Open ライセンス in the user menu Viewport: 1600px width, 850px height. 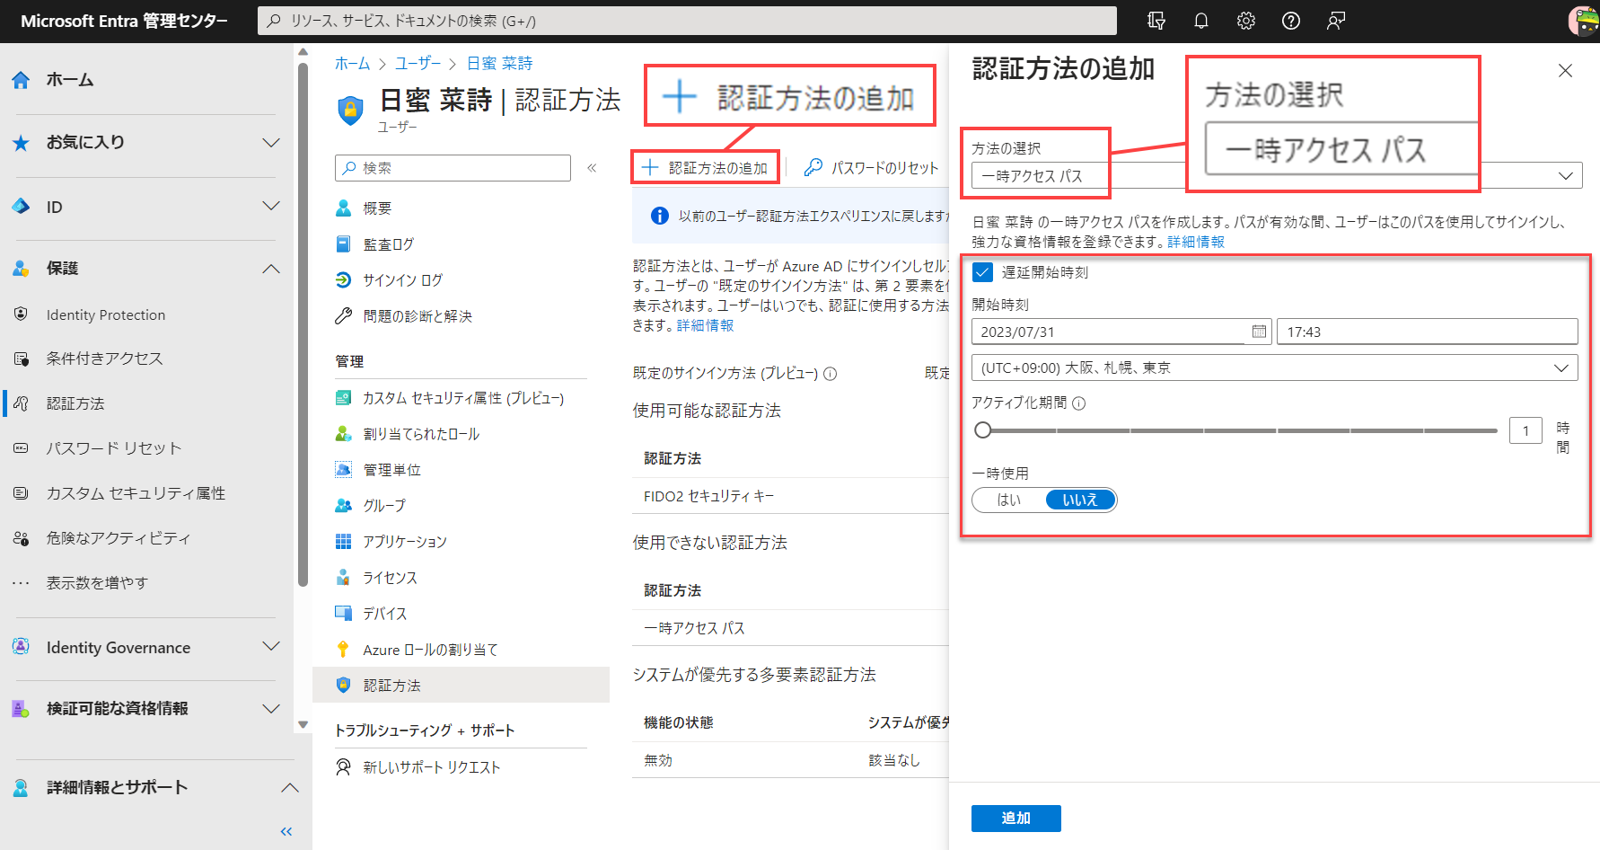click(x=390, y=578)
